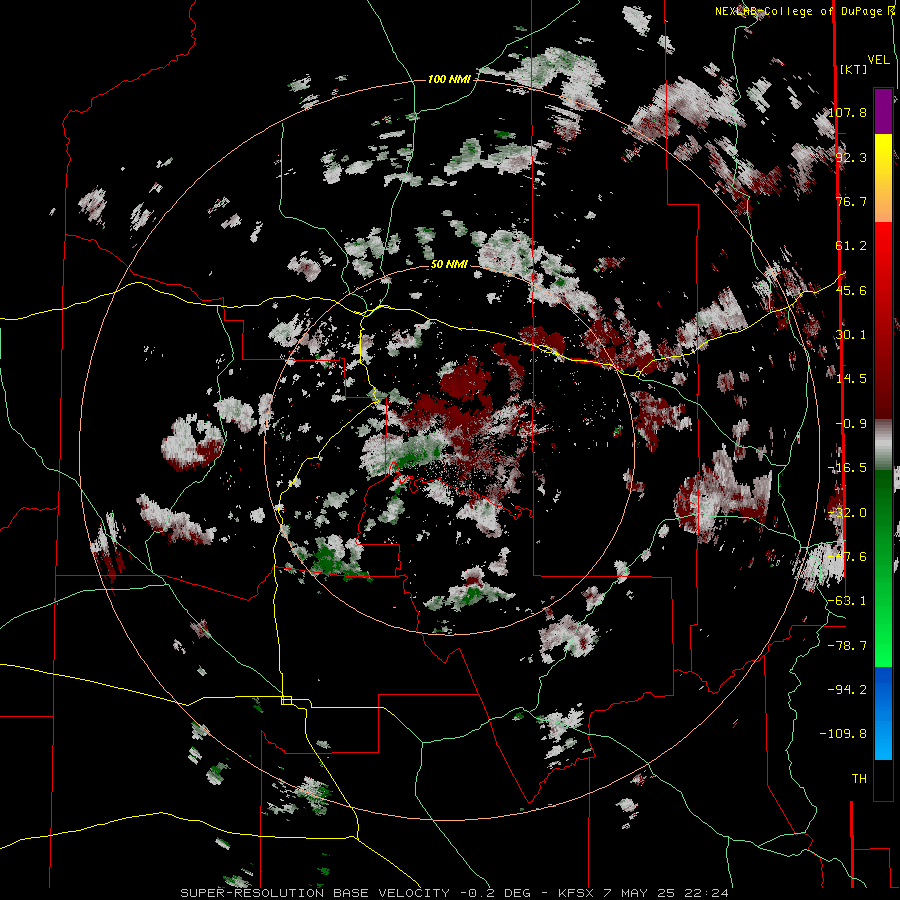Select the -47.6 velocity legend value

(847, 557)
